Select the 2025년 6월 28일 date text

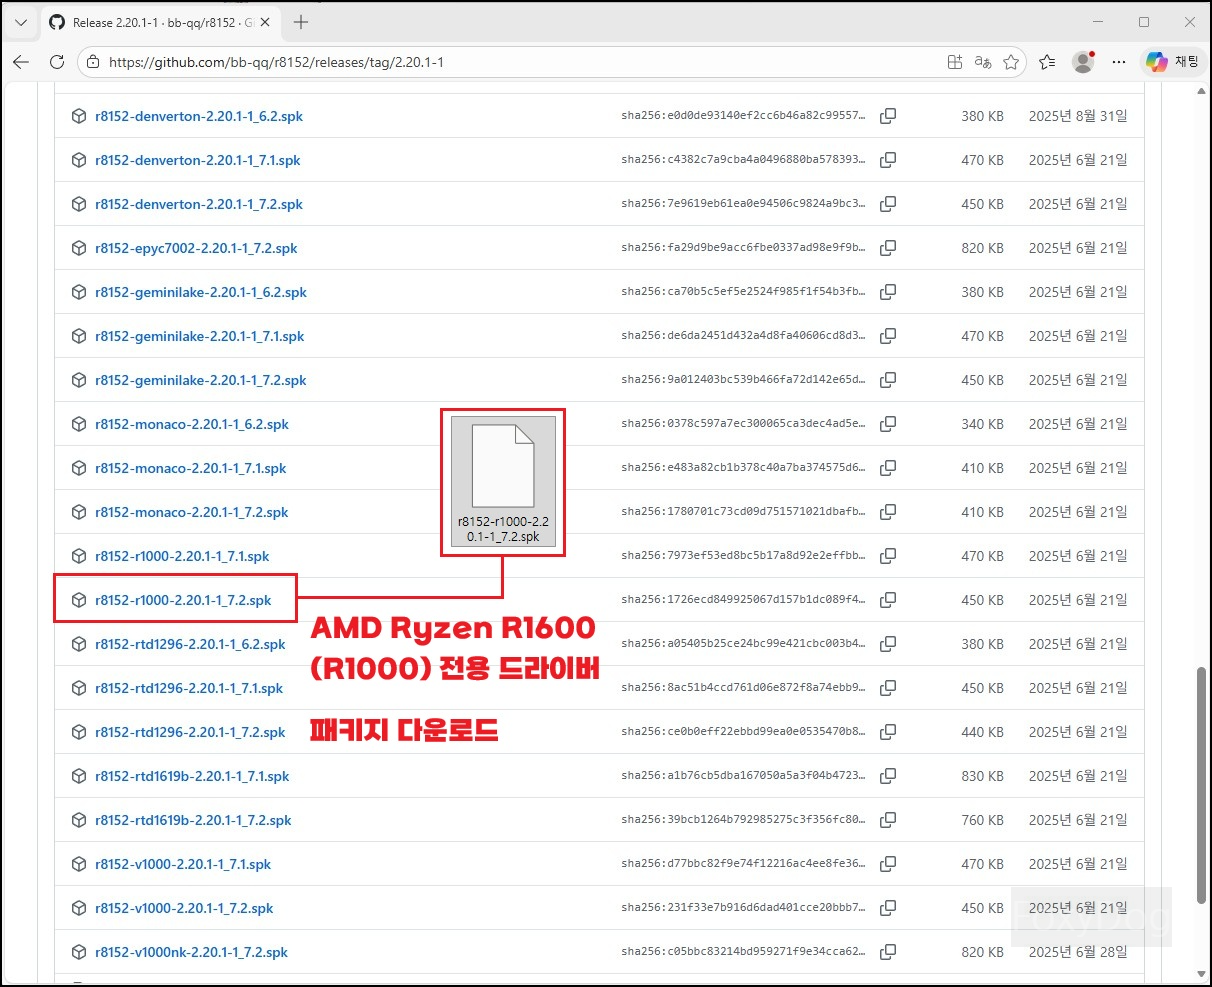[x=1078, y=952]
